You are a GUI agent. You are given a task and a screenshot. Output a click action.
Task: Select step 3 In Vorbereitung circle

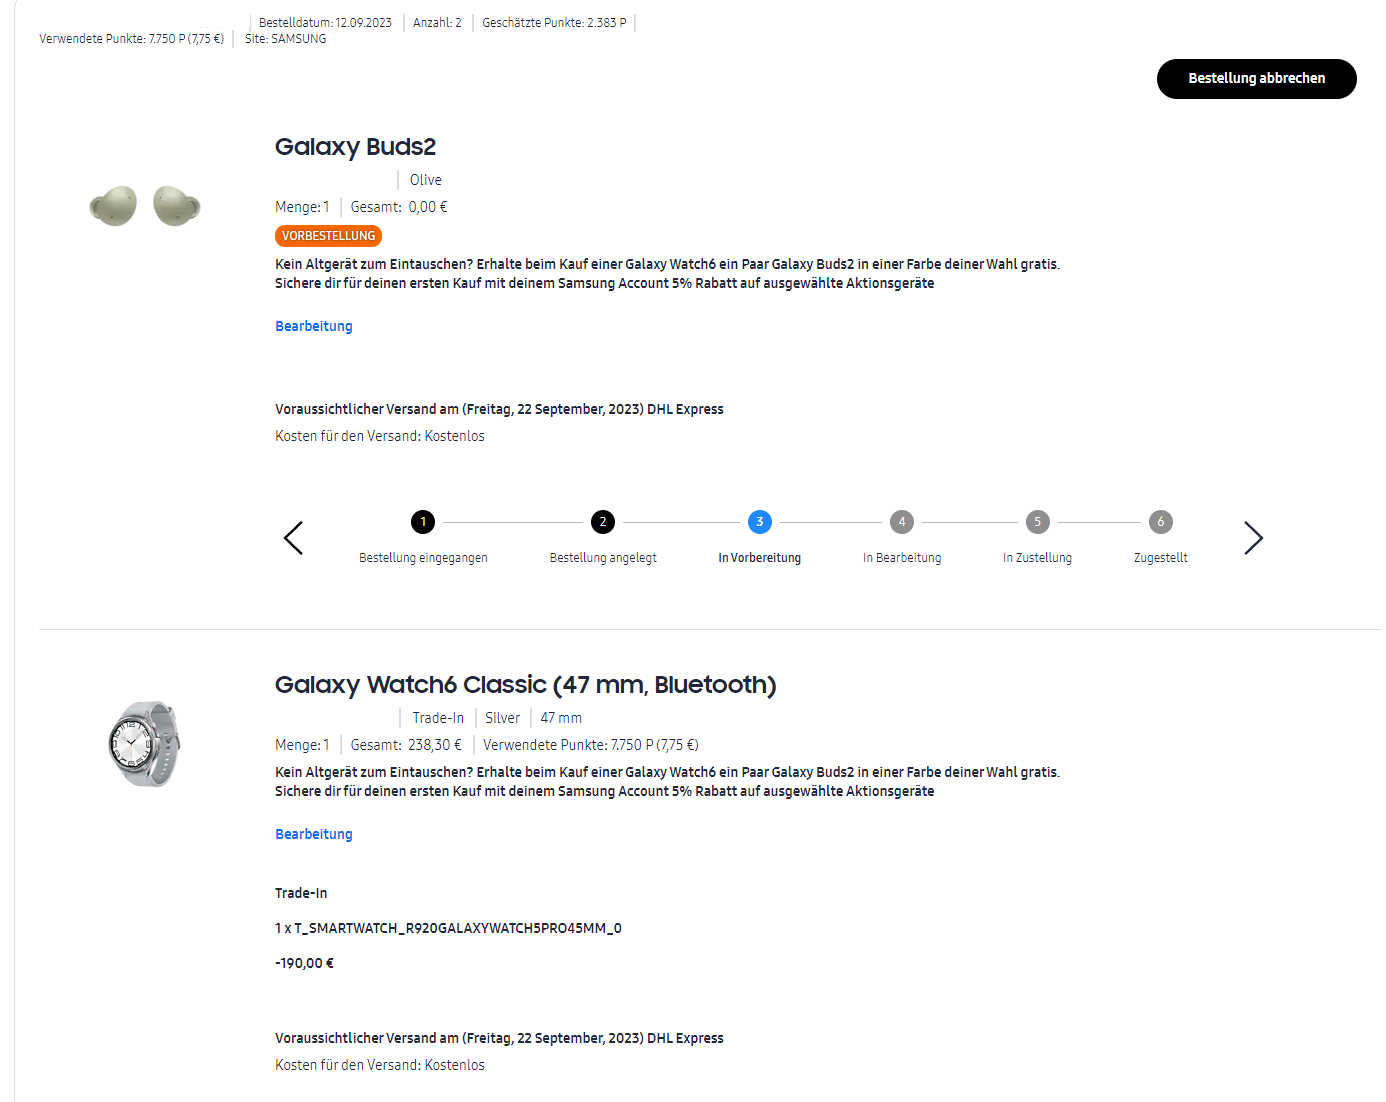coord(760,522)
